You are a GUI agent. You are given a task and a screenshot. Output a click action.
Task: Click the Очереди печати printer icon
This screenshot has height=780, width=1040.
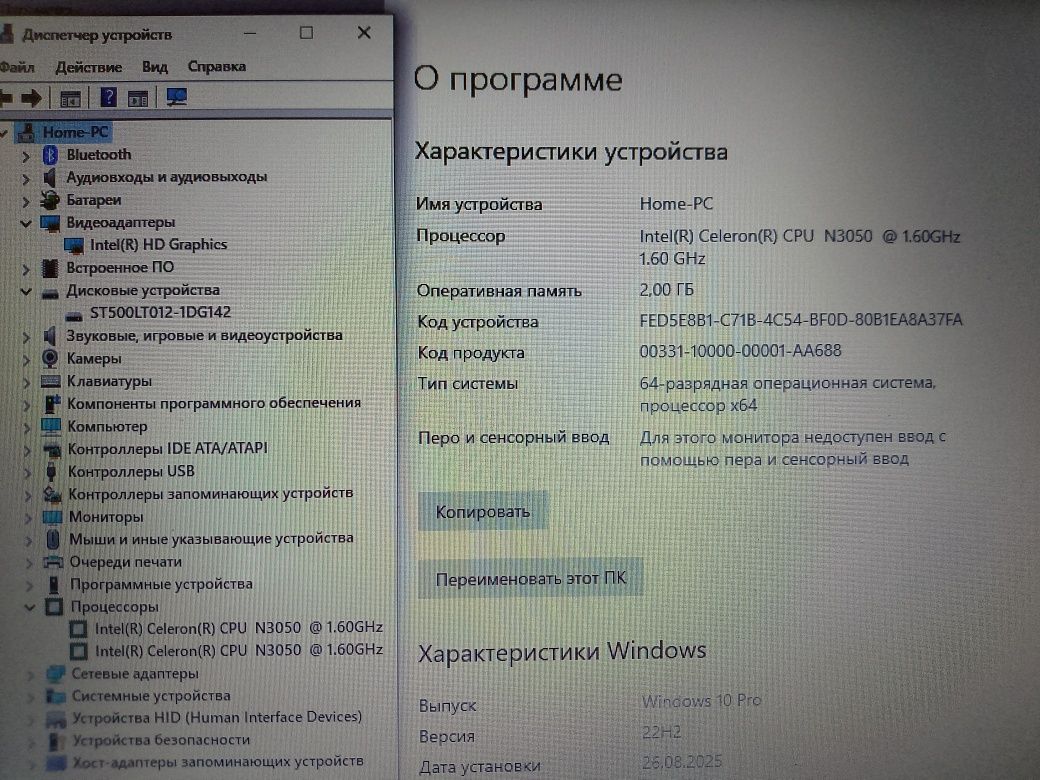53,562
